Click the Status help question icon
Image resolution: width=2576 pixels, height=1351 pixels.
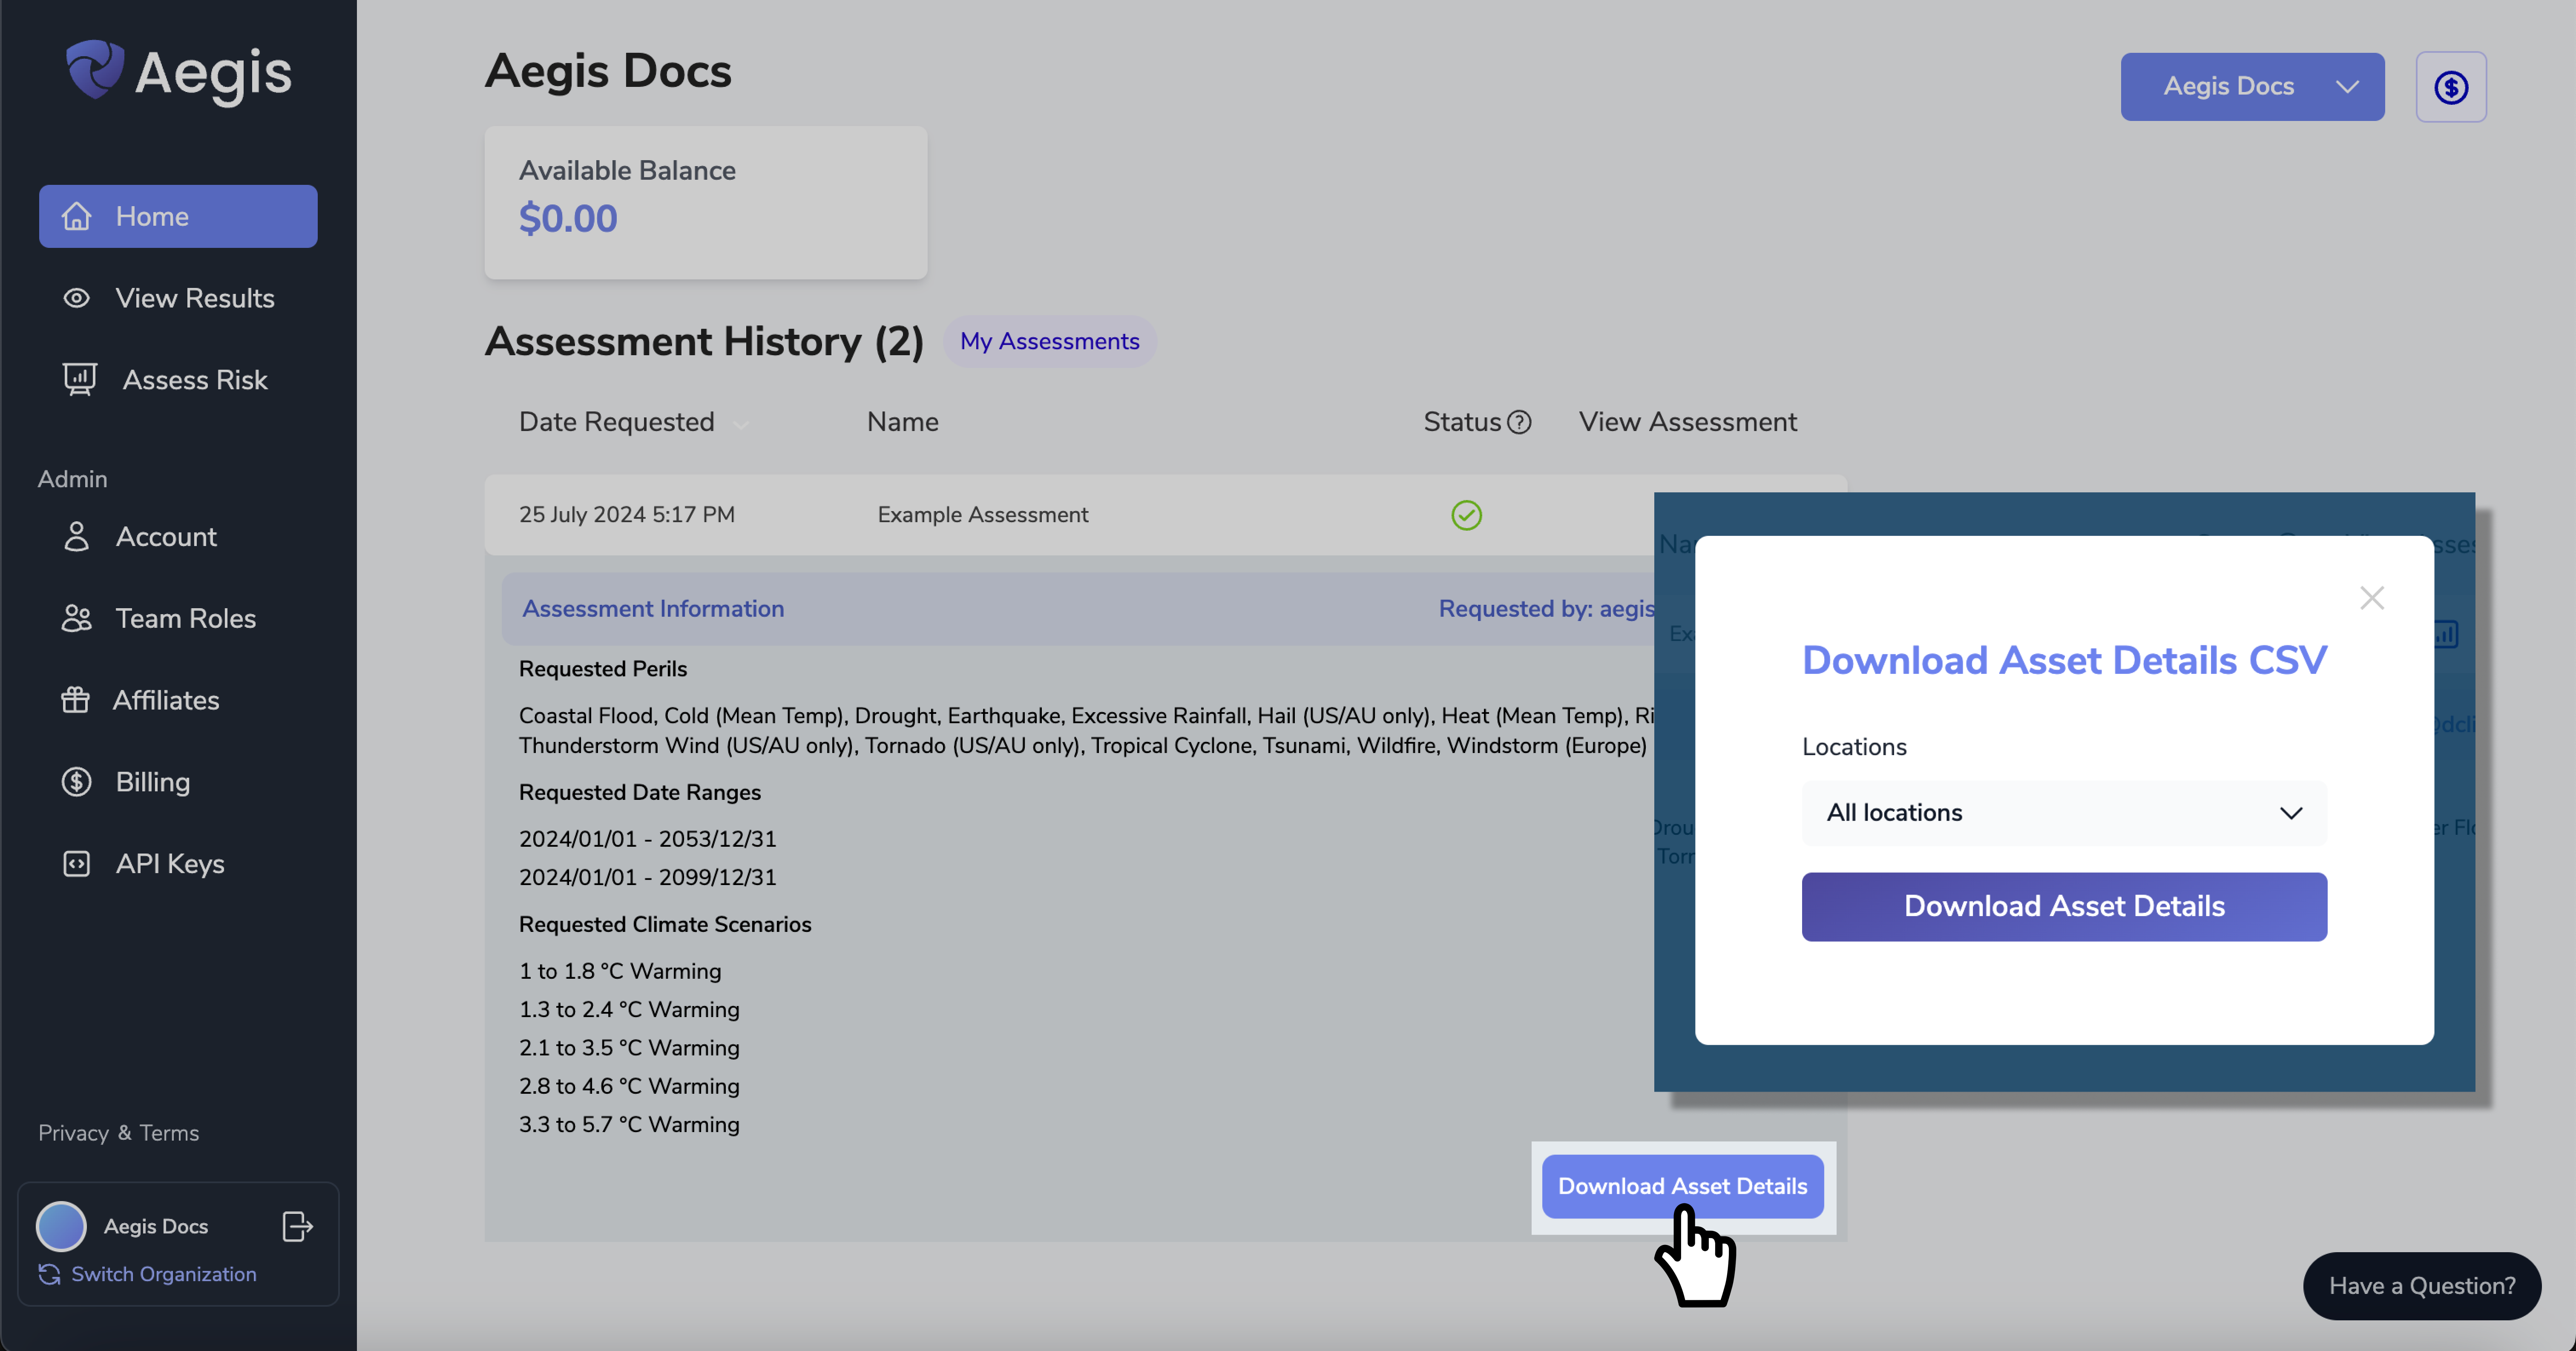click(1519, 422)
